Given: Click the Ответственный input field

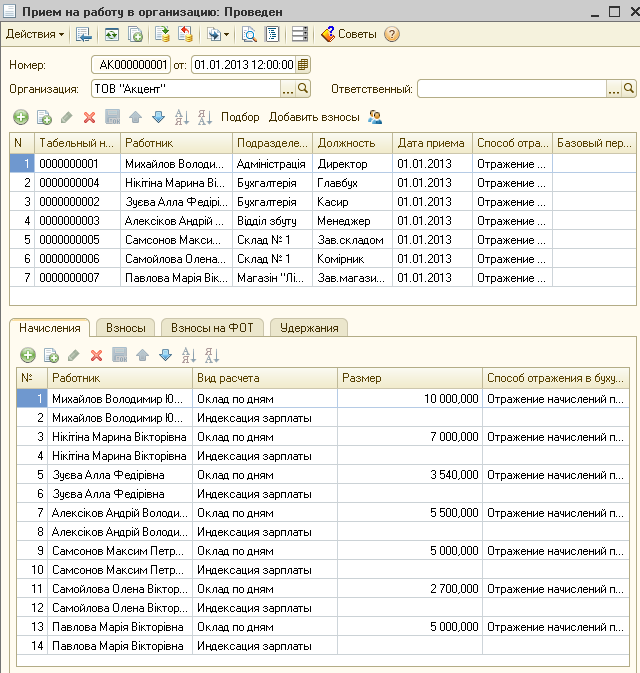Looking at the screenshot, I should 512,89.
